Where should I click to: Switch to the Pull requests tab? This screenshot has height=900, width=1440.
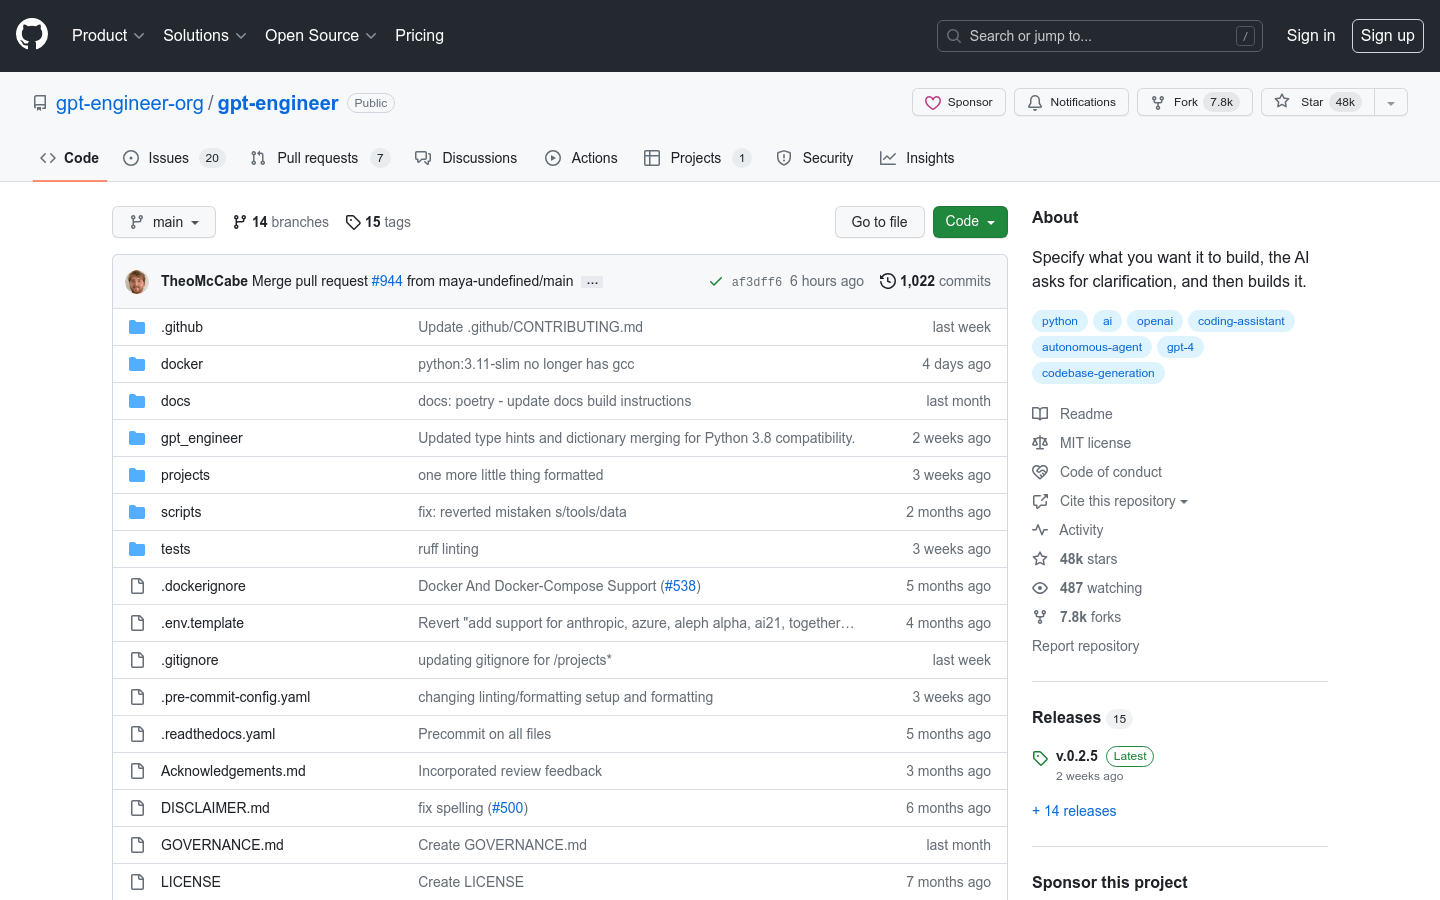(x=320, y=158)
